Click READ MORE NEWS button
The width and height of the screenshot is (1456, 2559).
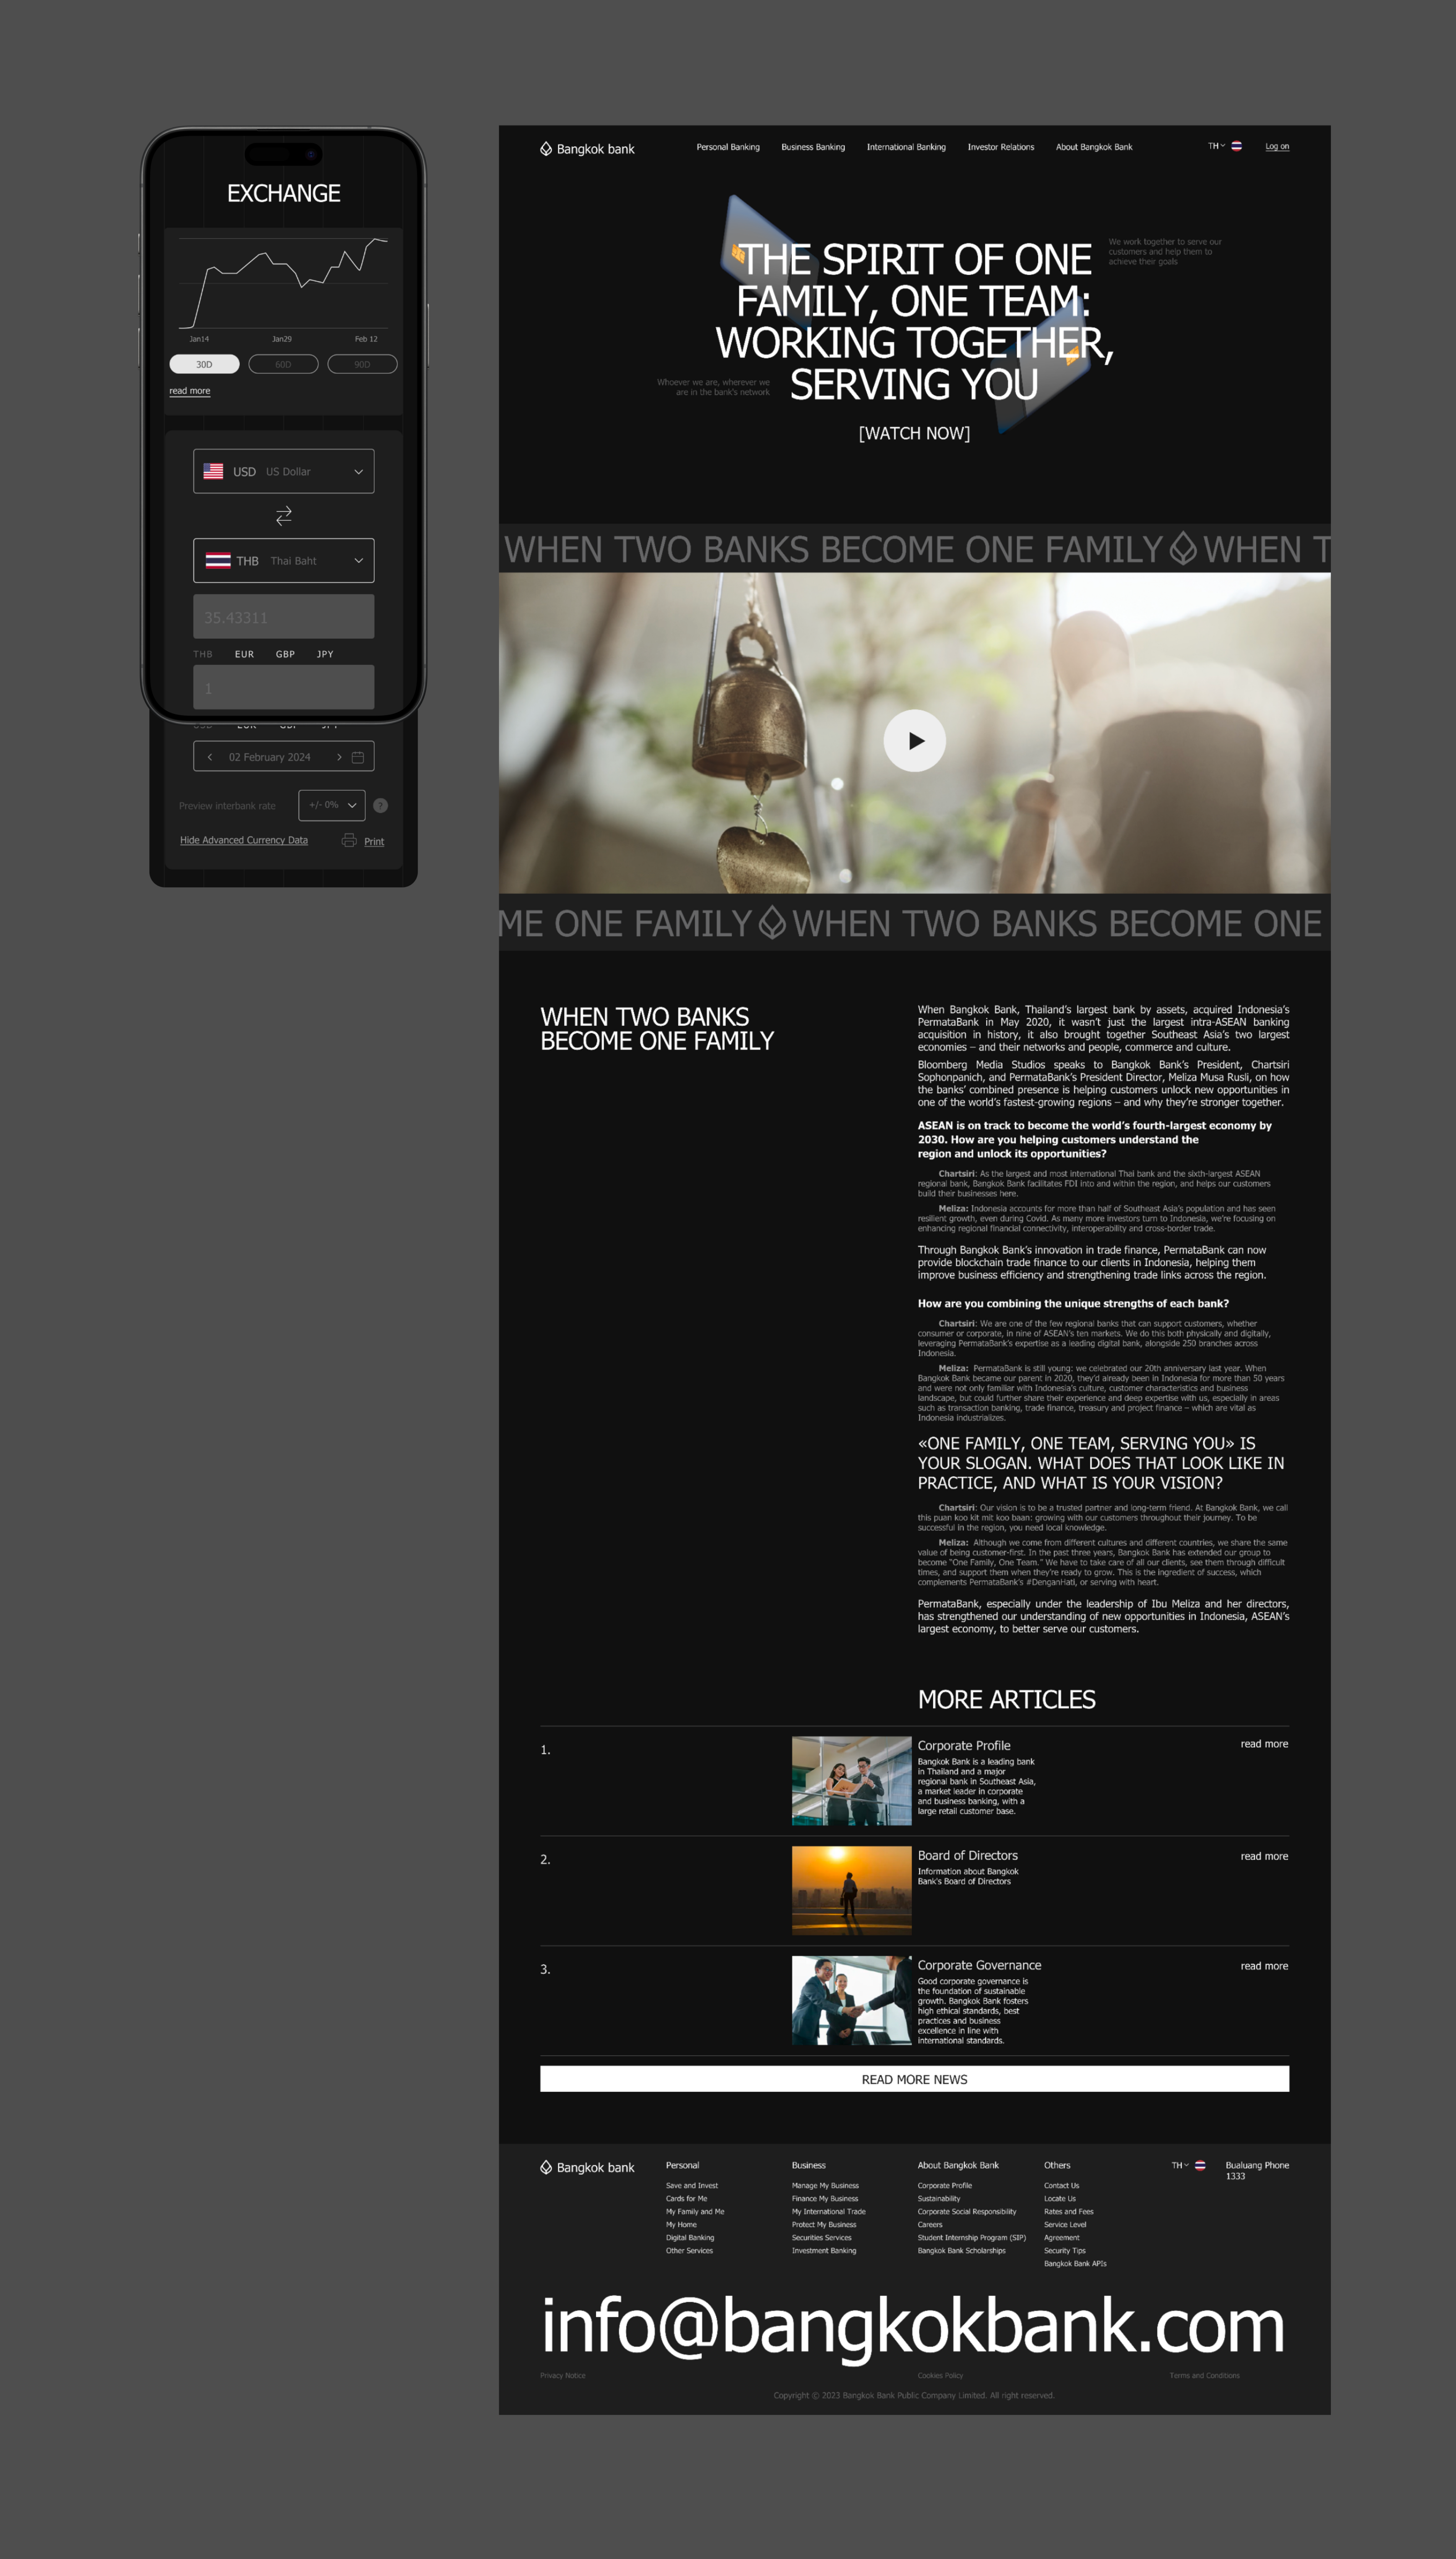point(914,2079)
